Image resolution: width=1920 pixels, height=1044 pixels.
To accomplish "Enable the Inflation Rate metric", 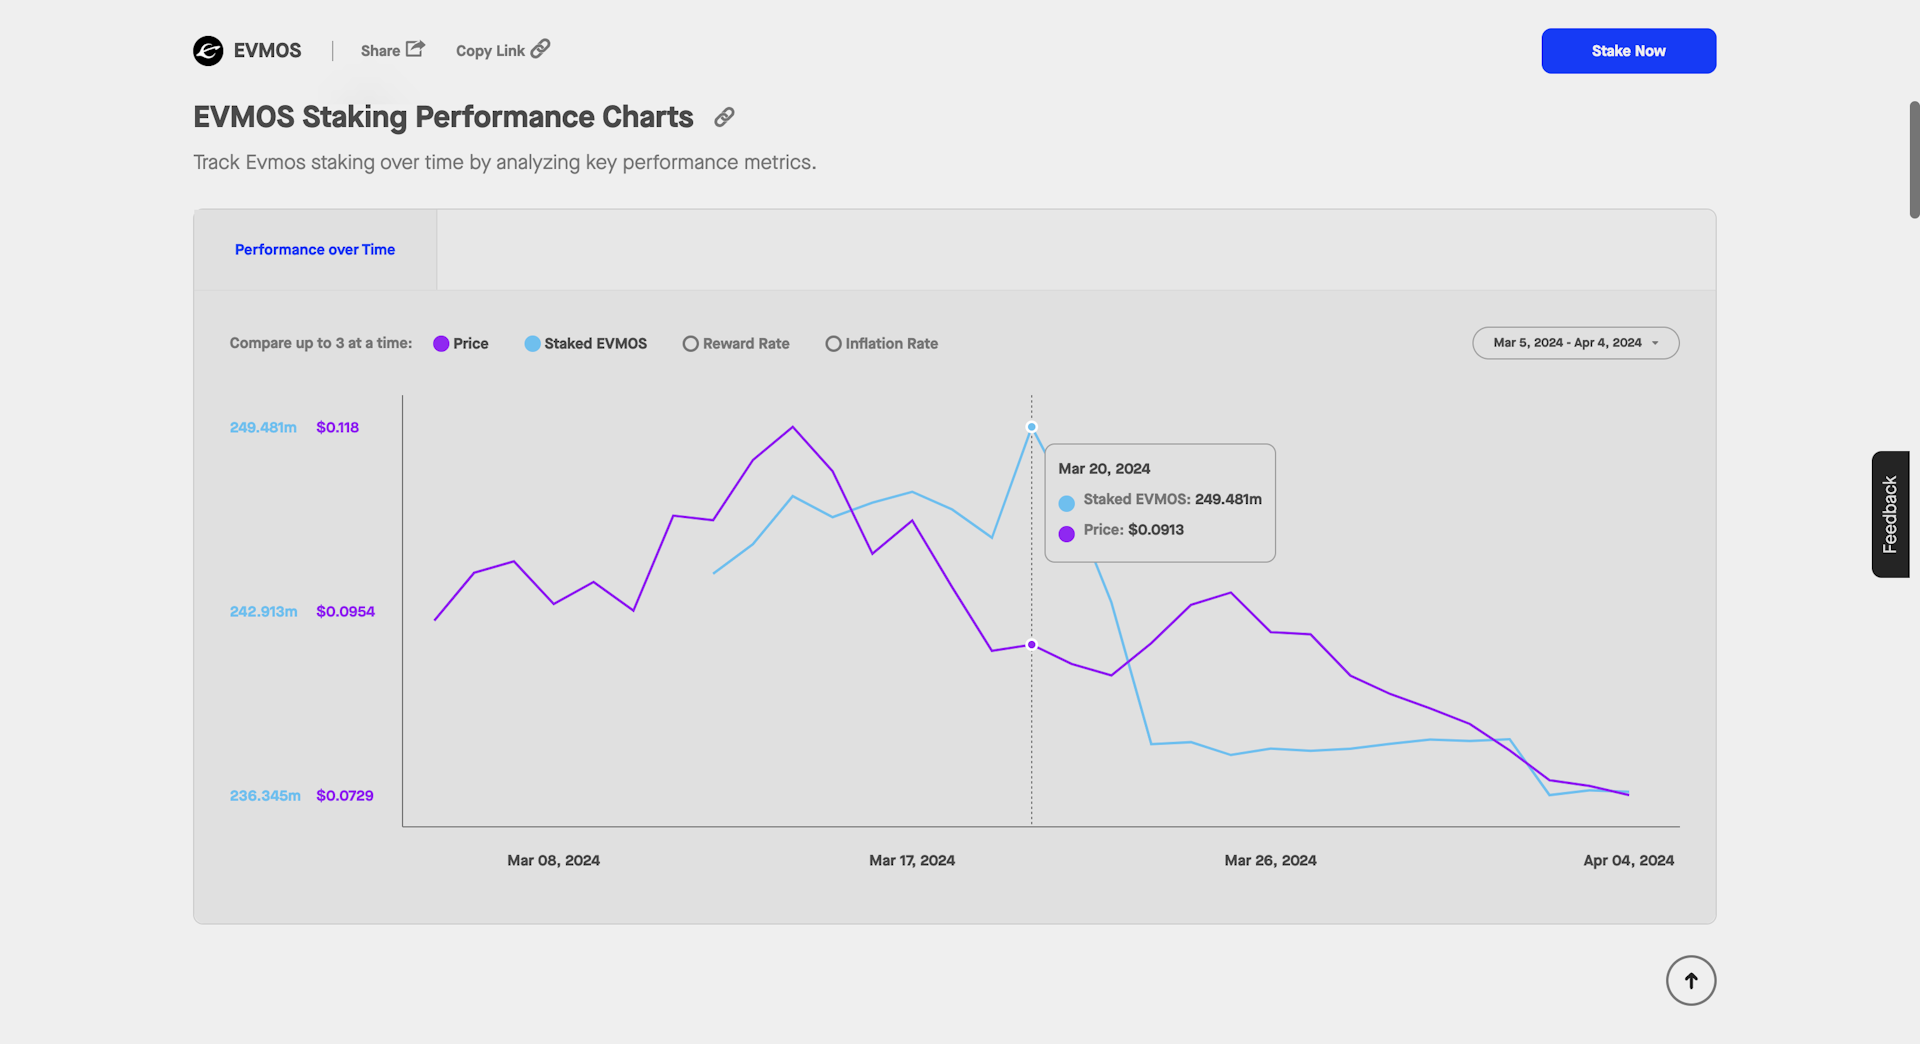I will coord(881,343).
